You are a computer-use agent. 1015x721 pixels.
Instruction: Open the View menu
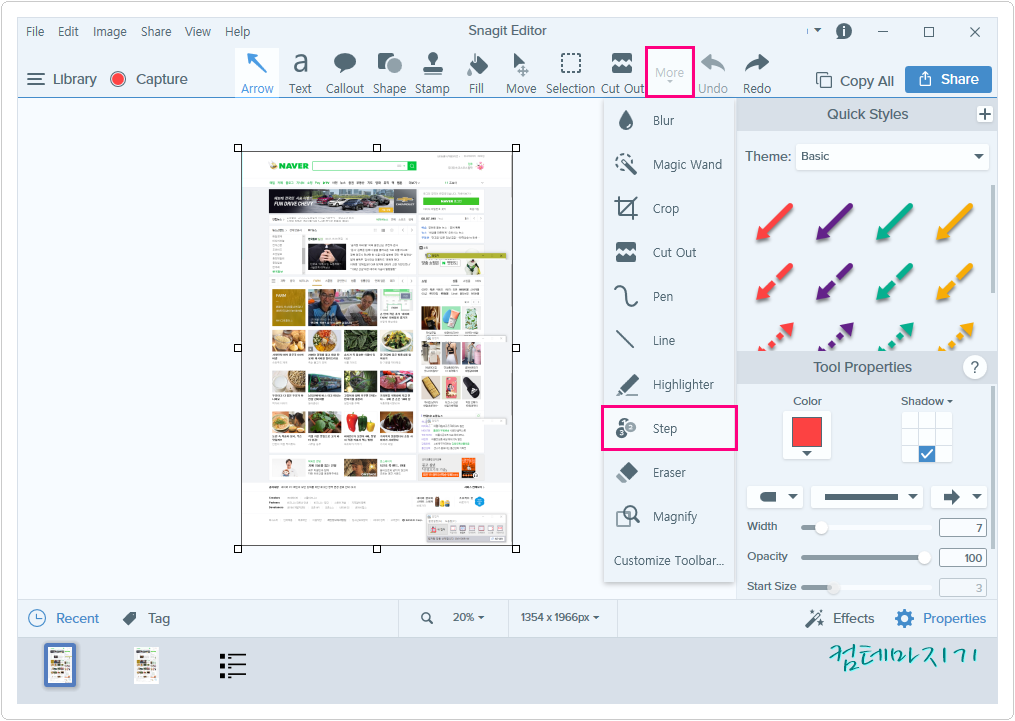click(197, 31)
